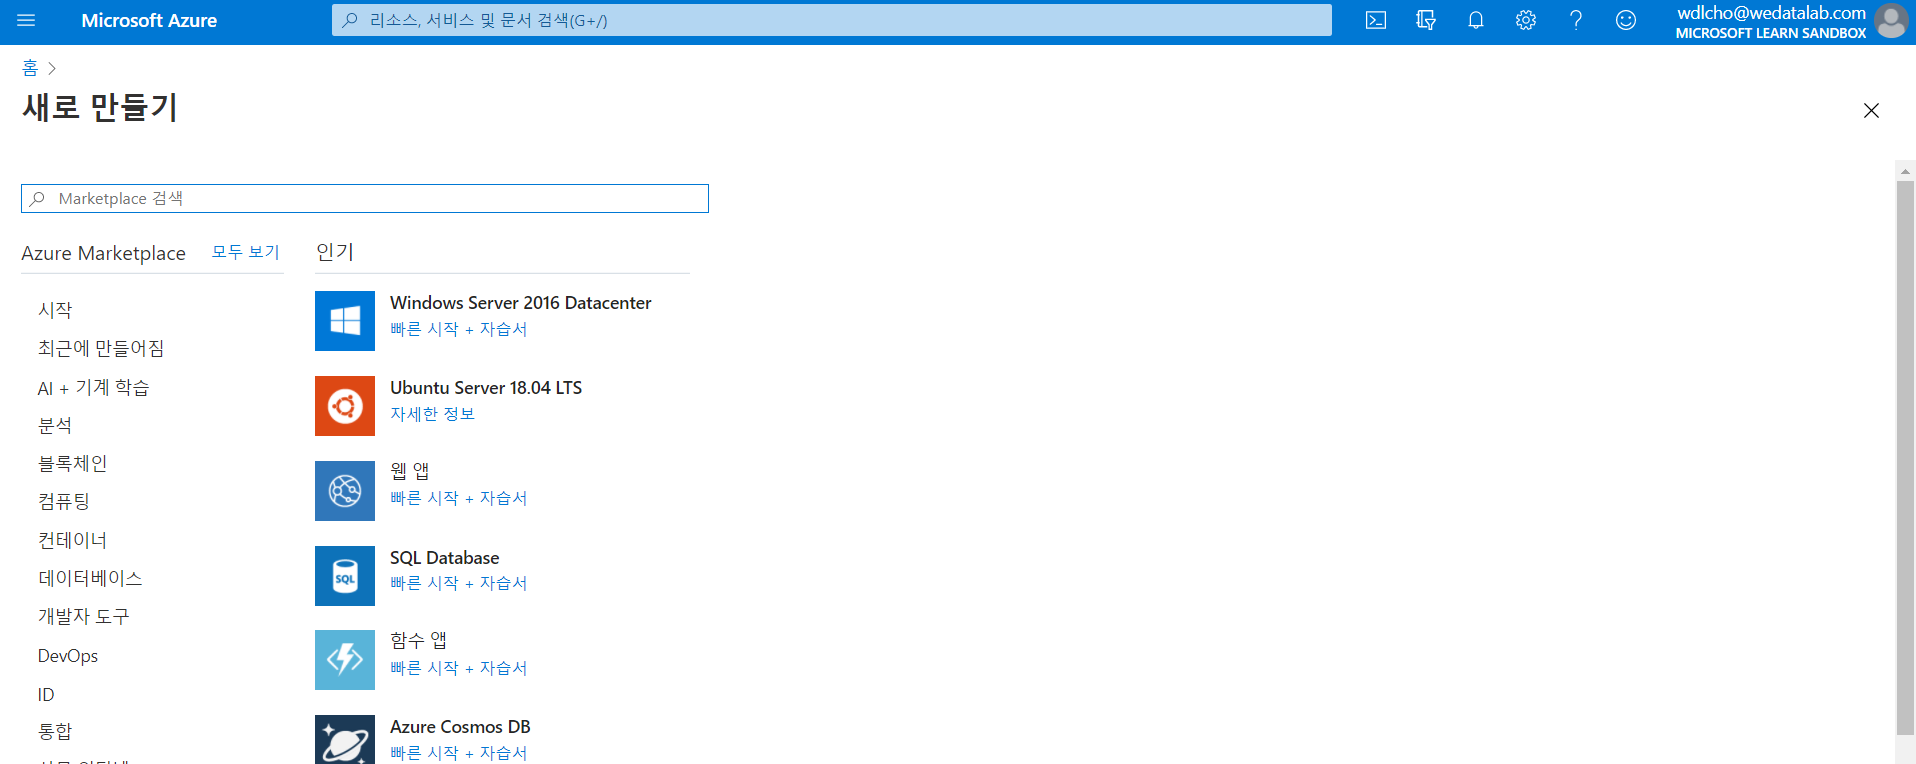
Task: Go to 홈 breadcrumb
Action: (30, 68)
